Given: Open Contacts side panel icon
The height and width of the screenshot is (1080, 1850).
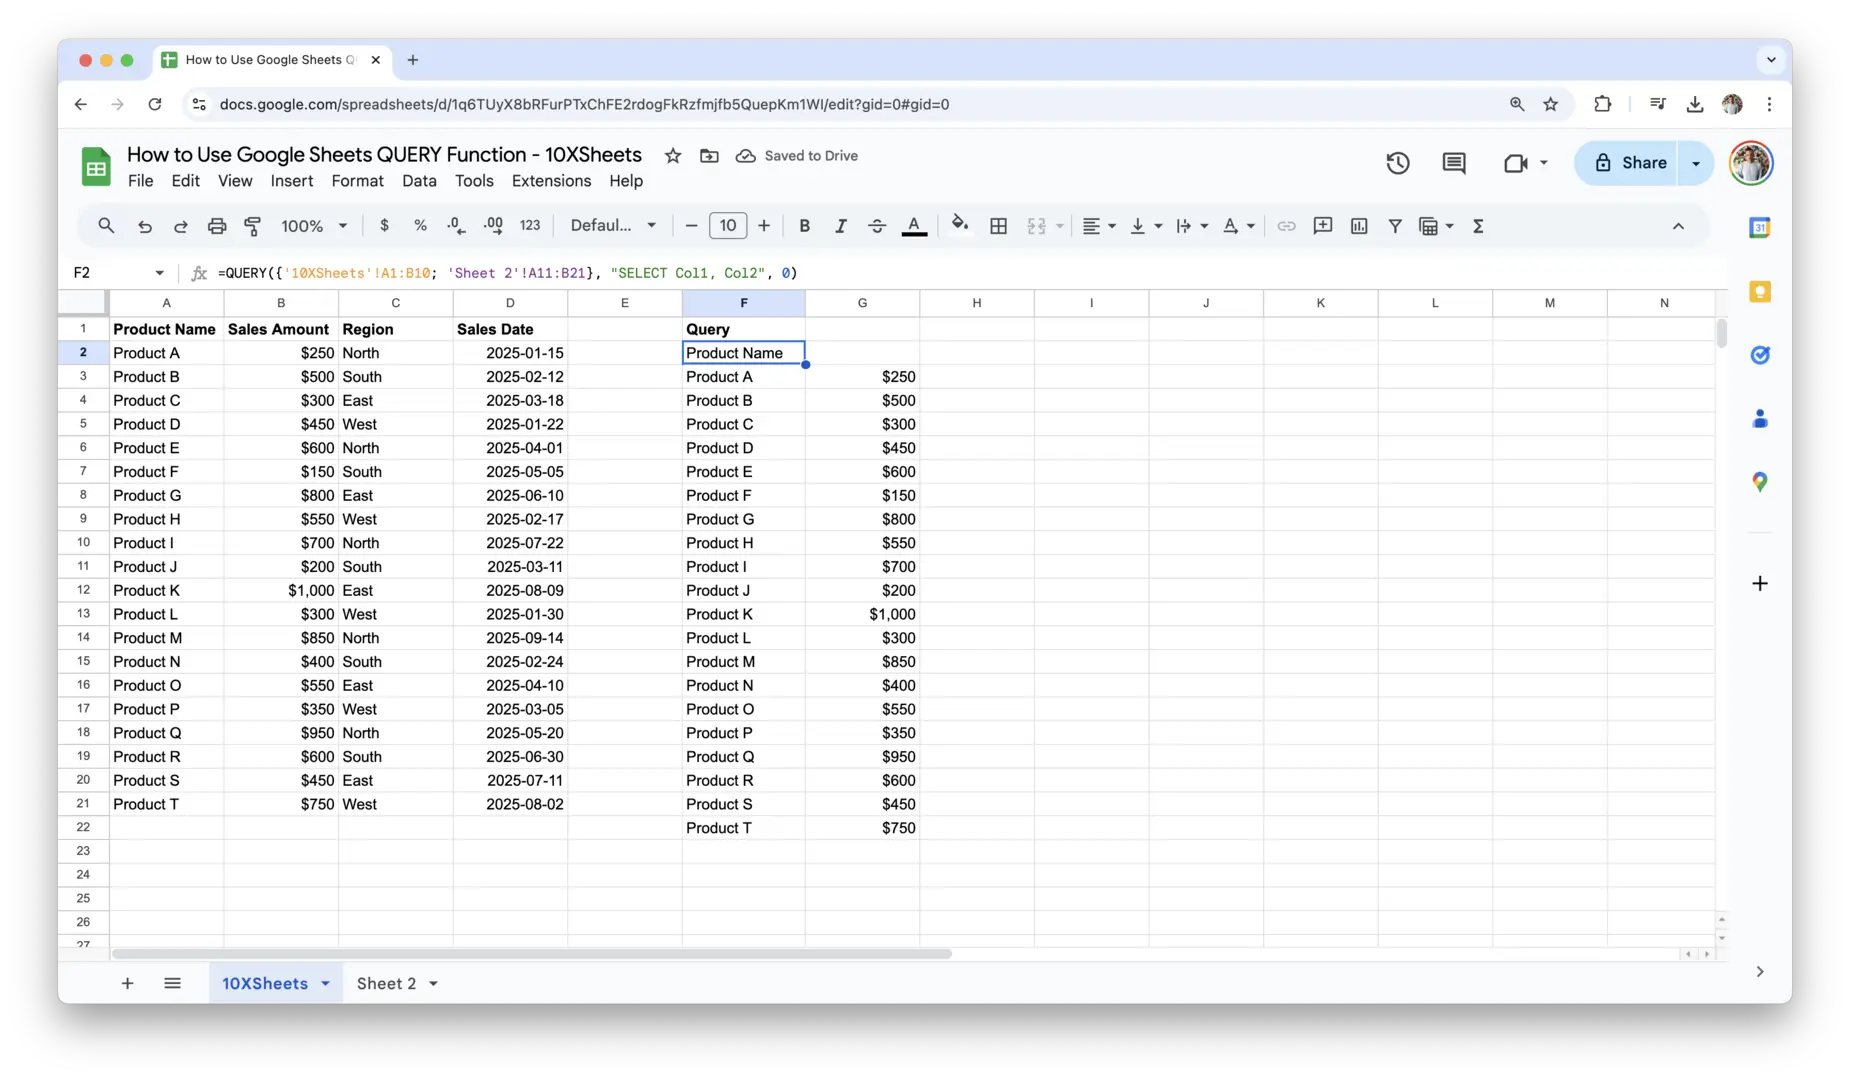Looking at the screenshot, I should coord(1760,418).
